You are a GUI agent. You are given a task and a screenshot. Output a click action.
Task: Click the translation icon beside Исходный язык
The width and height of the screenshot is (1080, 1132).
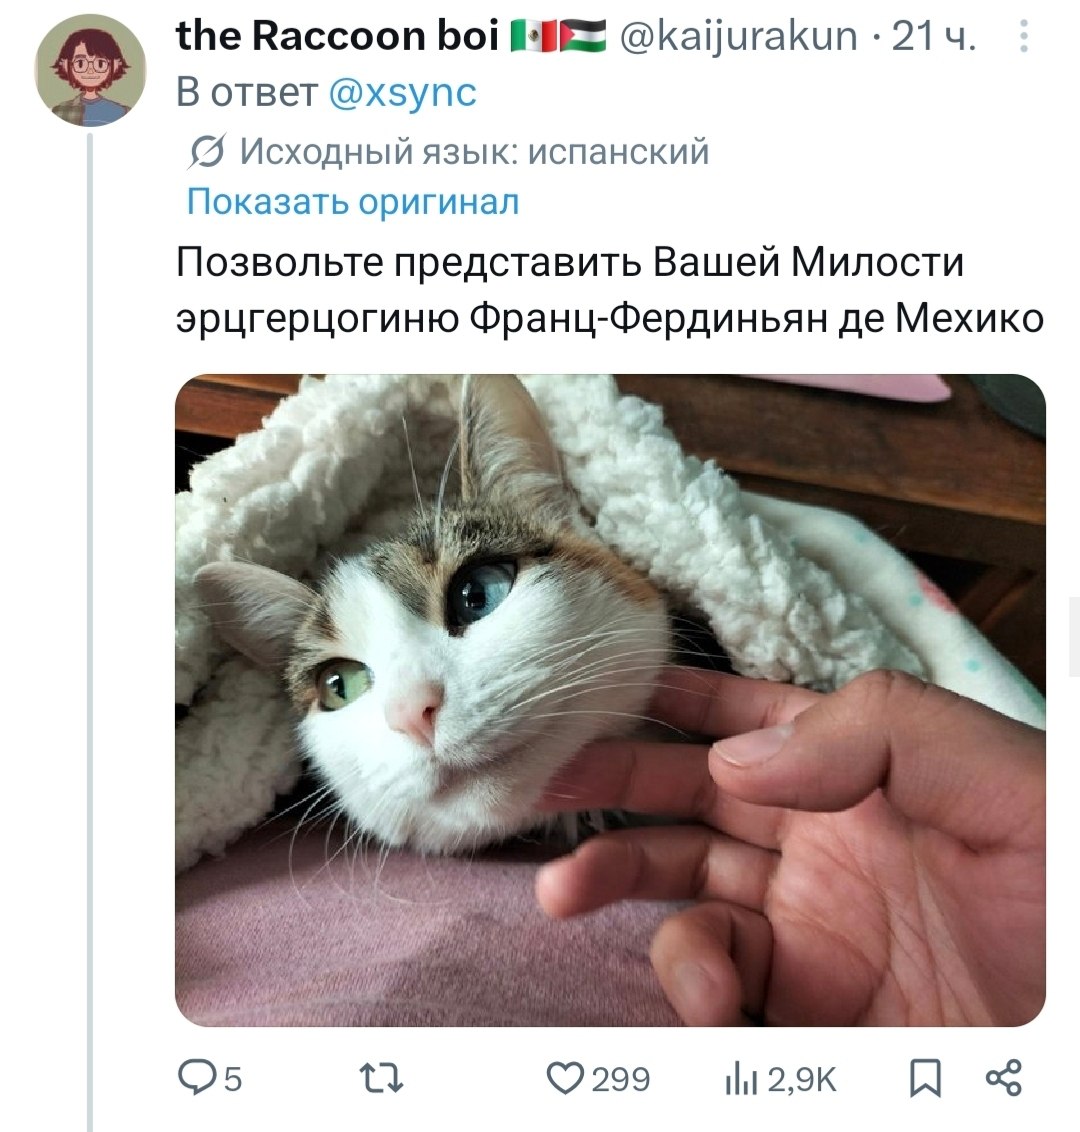[x=206, y=153]
